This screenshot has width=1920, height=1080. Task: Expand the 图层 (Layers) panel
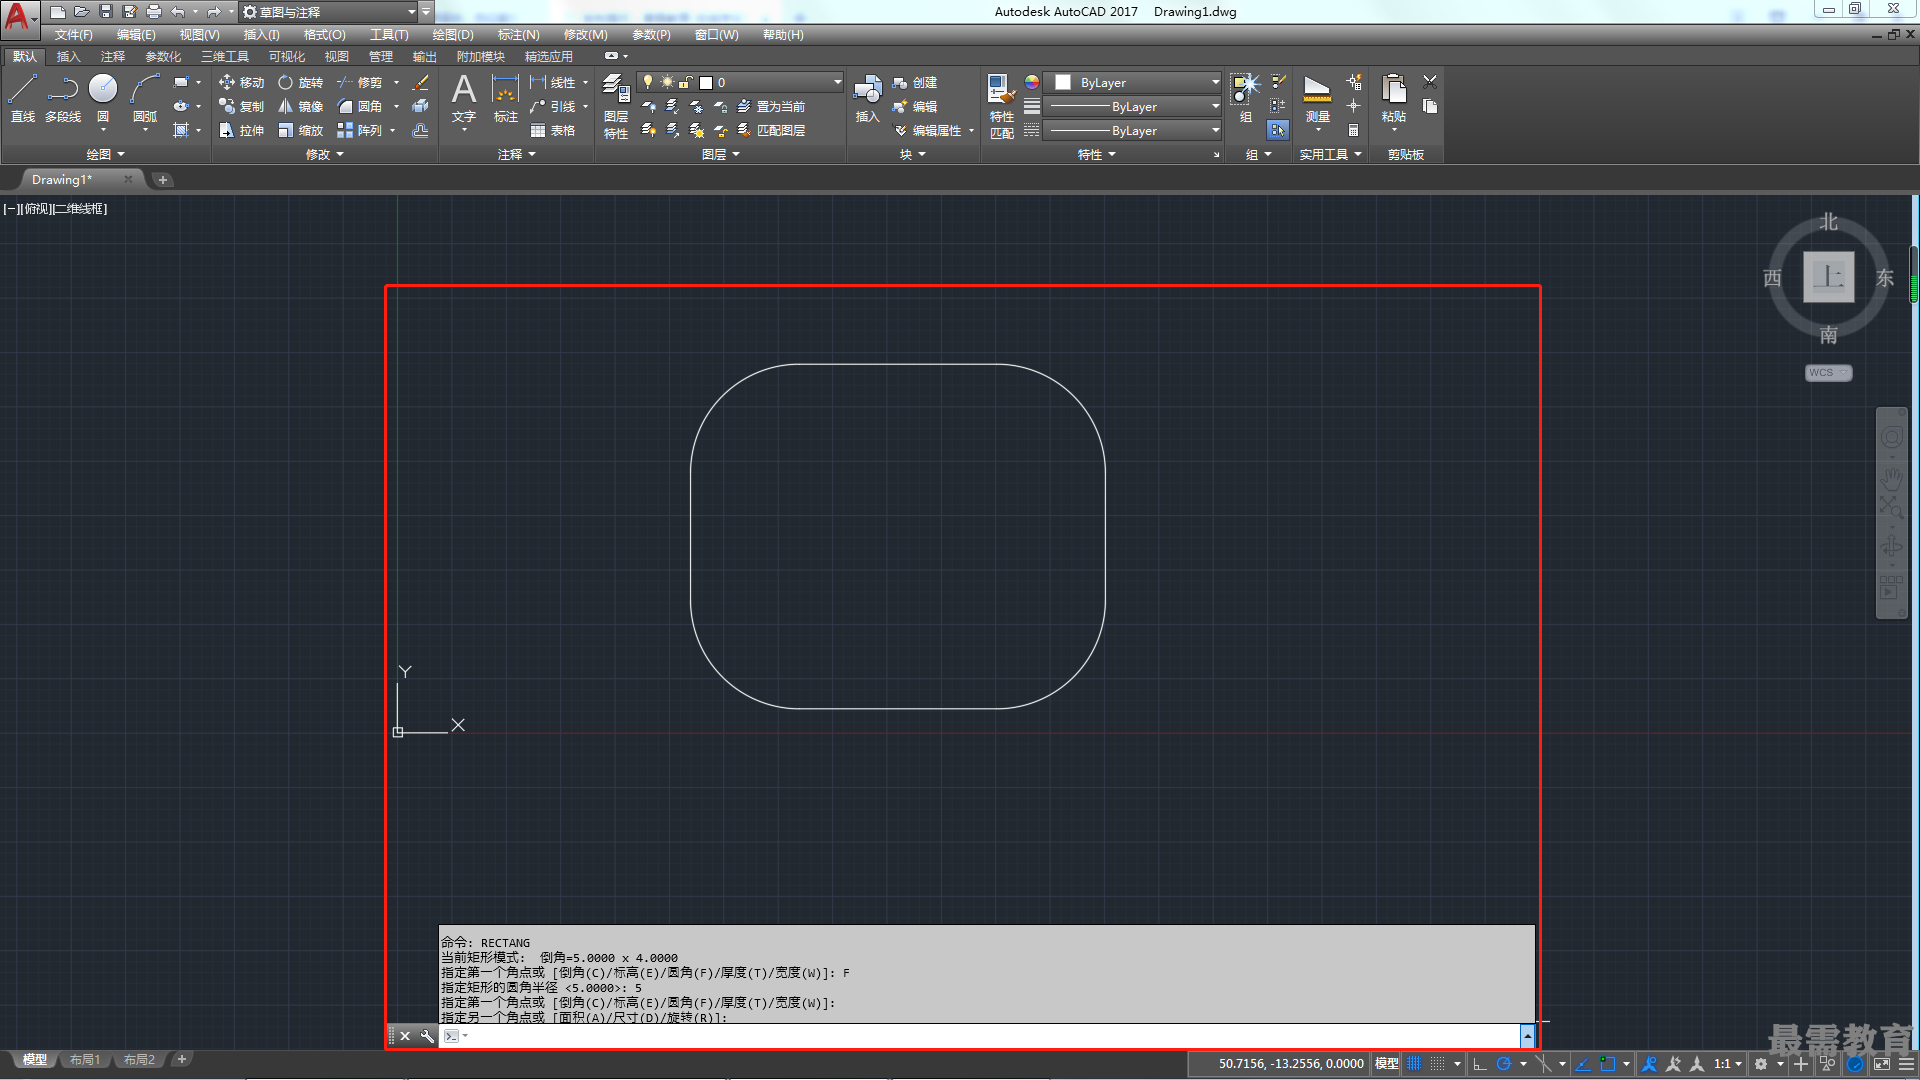[x=720, y=154]
